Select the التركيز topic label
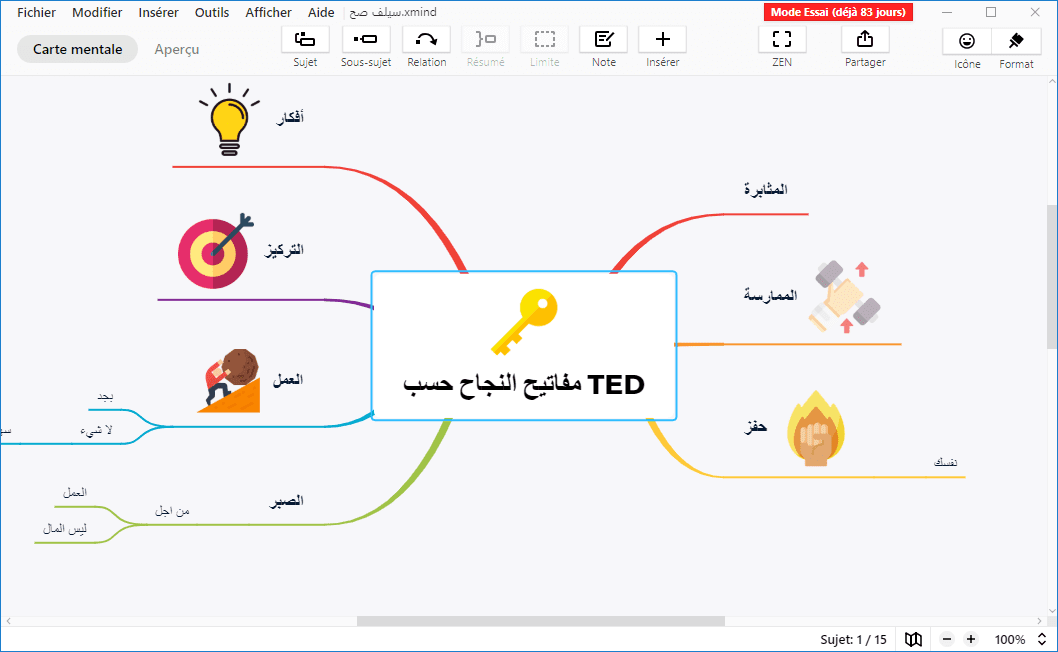Screen dimensions: 1058x652 284,250
